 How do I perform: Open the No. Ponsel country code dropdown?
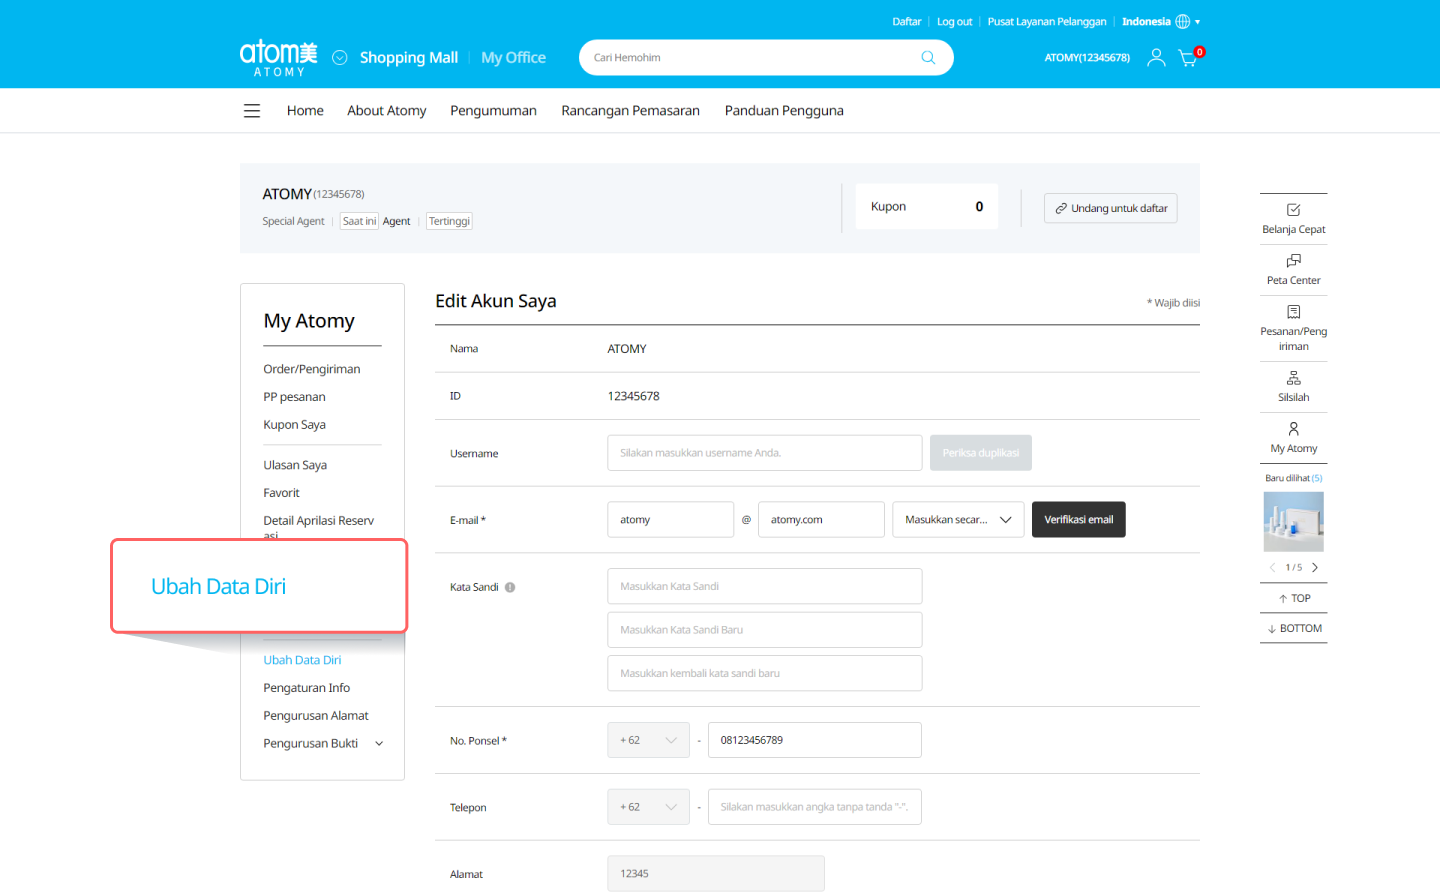coord(648,740)
